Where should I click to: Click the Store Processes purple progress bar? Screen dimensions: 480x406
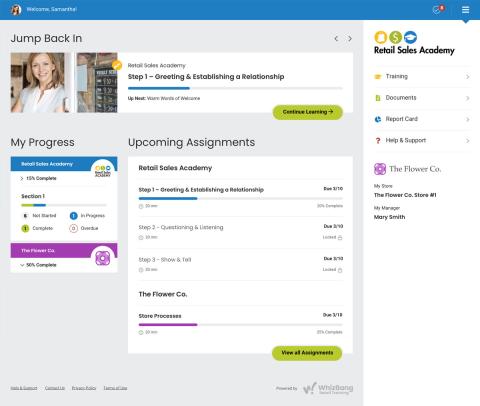[240, 325]
